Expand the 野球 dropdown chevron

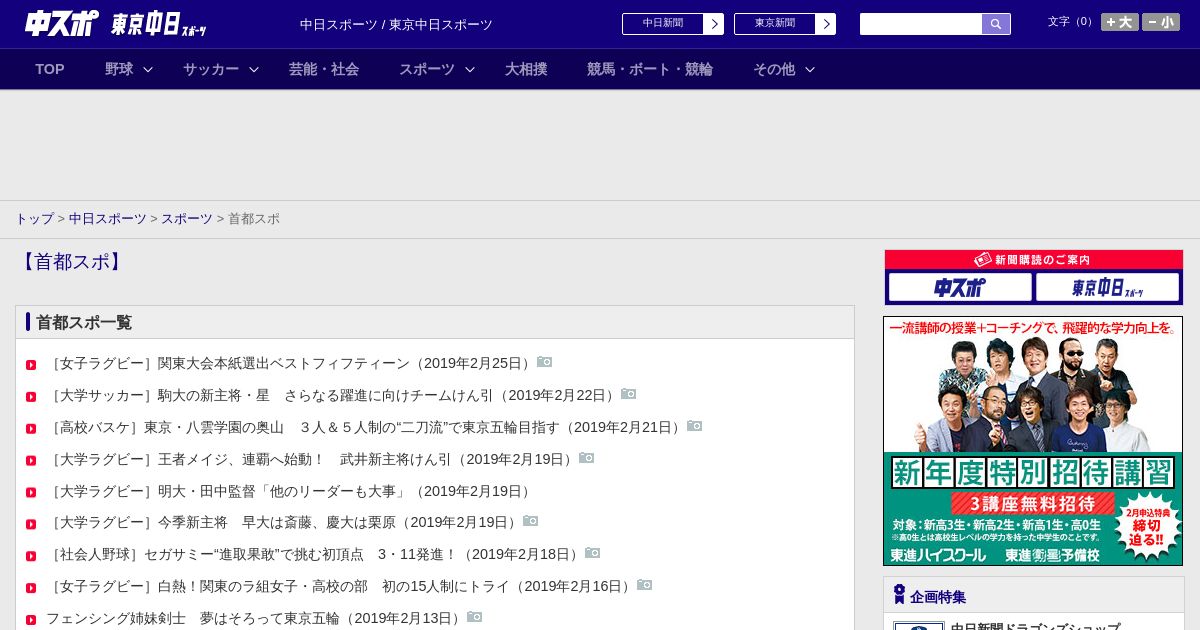coord(148,69)
